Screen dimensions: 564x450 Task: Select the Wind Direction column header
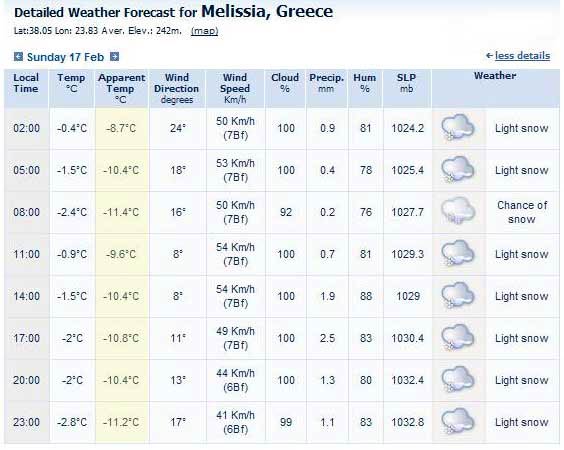click(x=177, y=88)
